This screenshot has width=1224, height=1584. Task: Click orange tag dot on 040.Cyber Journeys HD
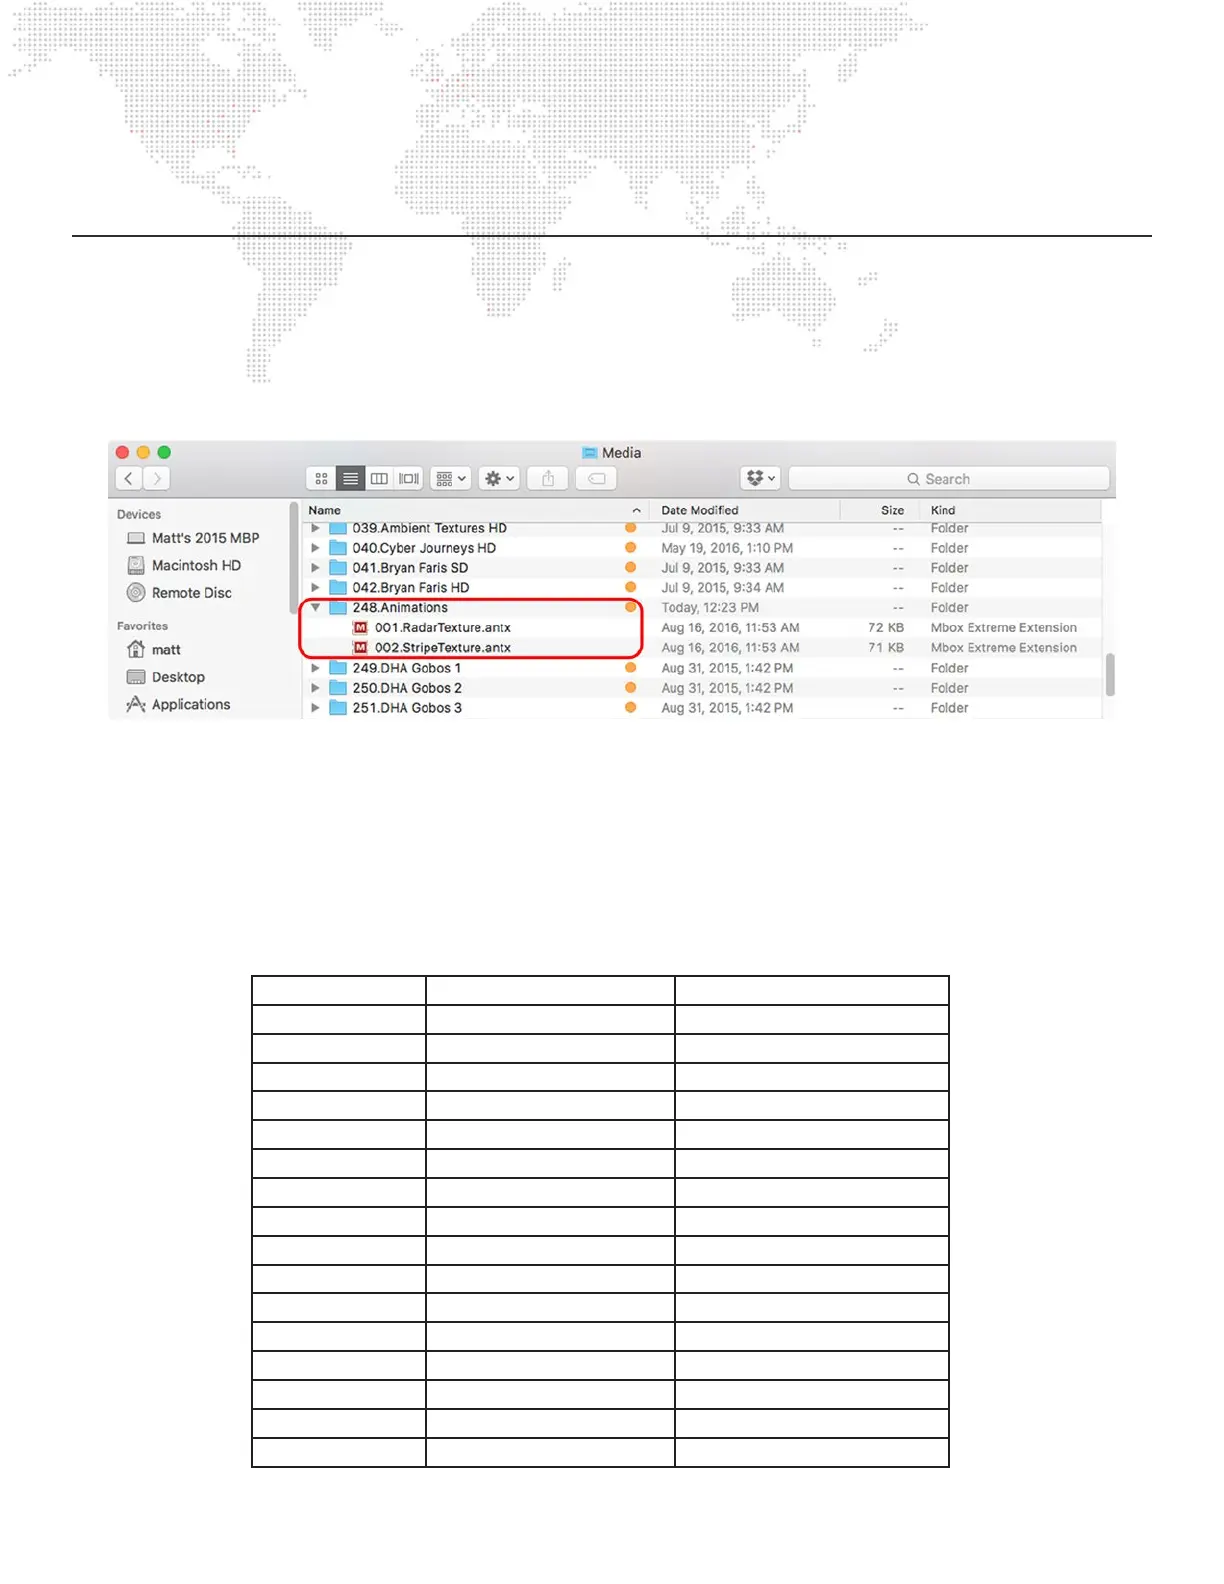tap(631, 548)
